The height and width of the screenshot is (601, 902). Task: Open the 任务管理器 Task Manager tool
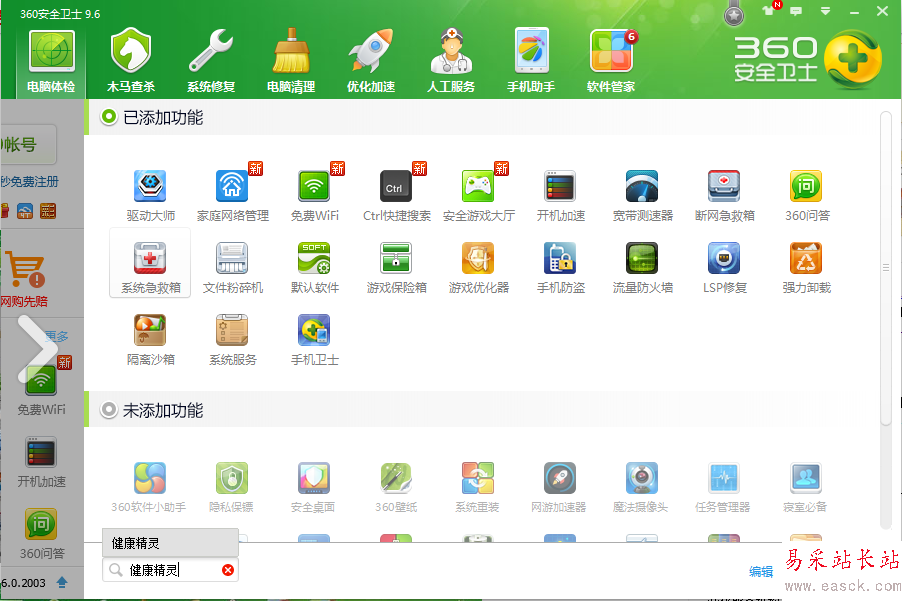[723, 485]
